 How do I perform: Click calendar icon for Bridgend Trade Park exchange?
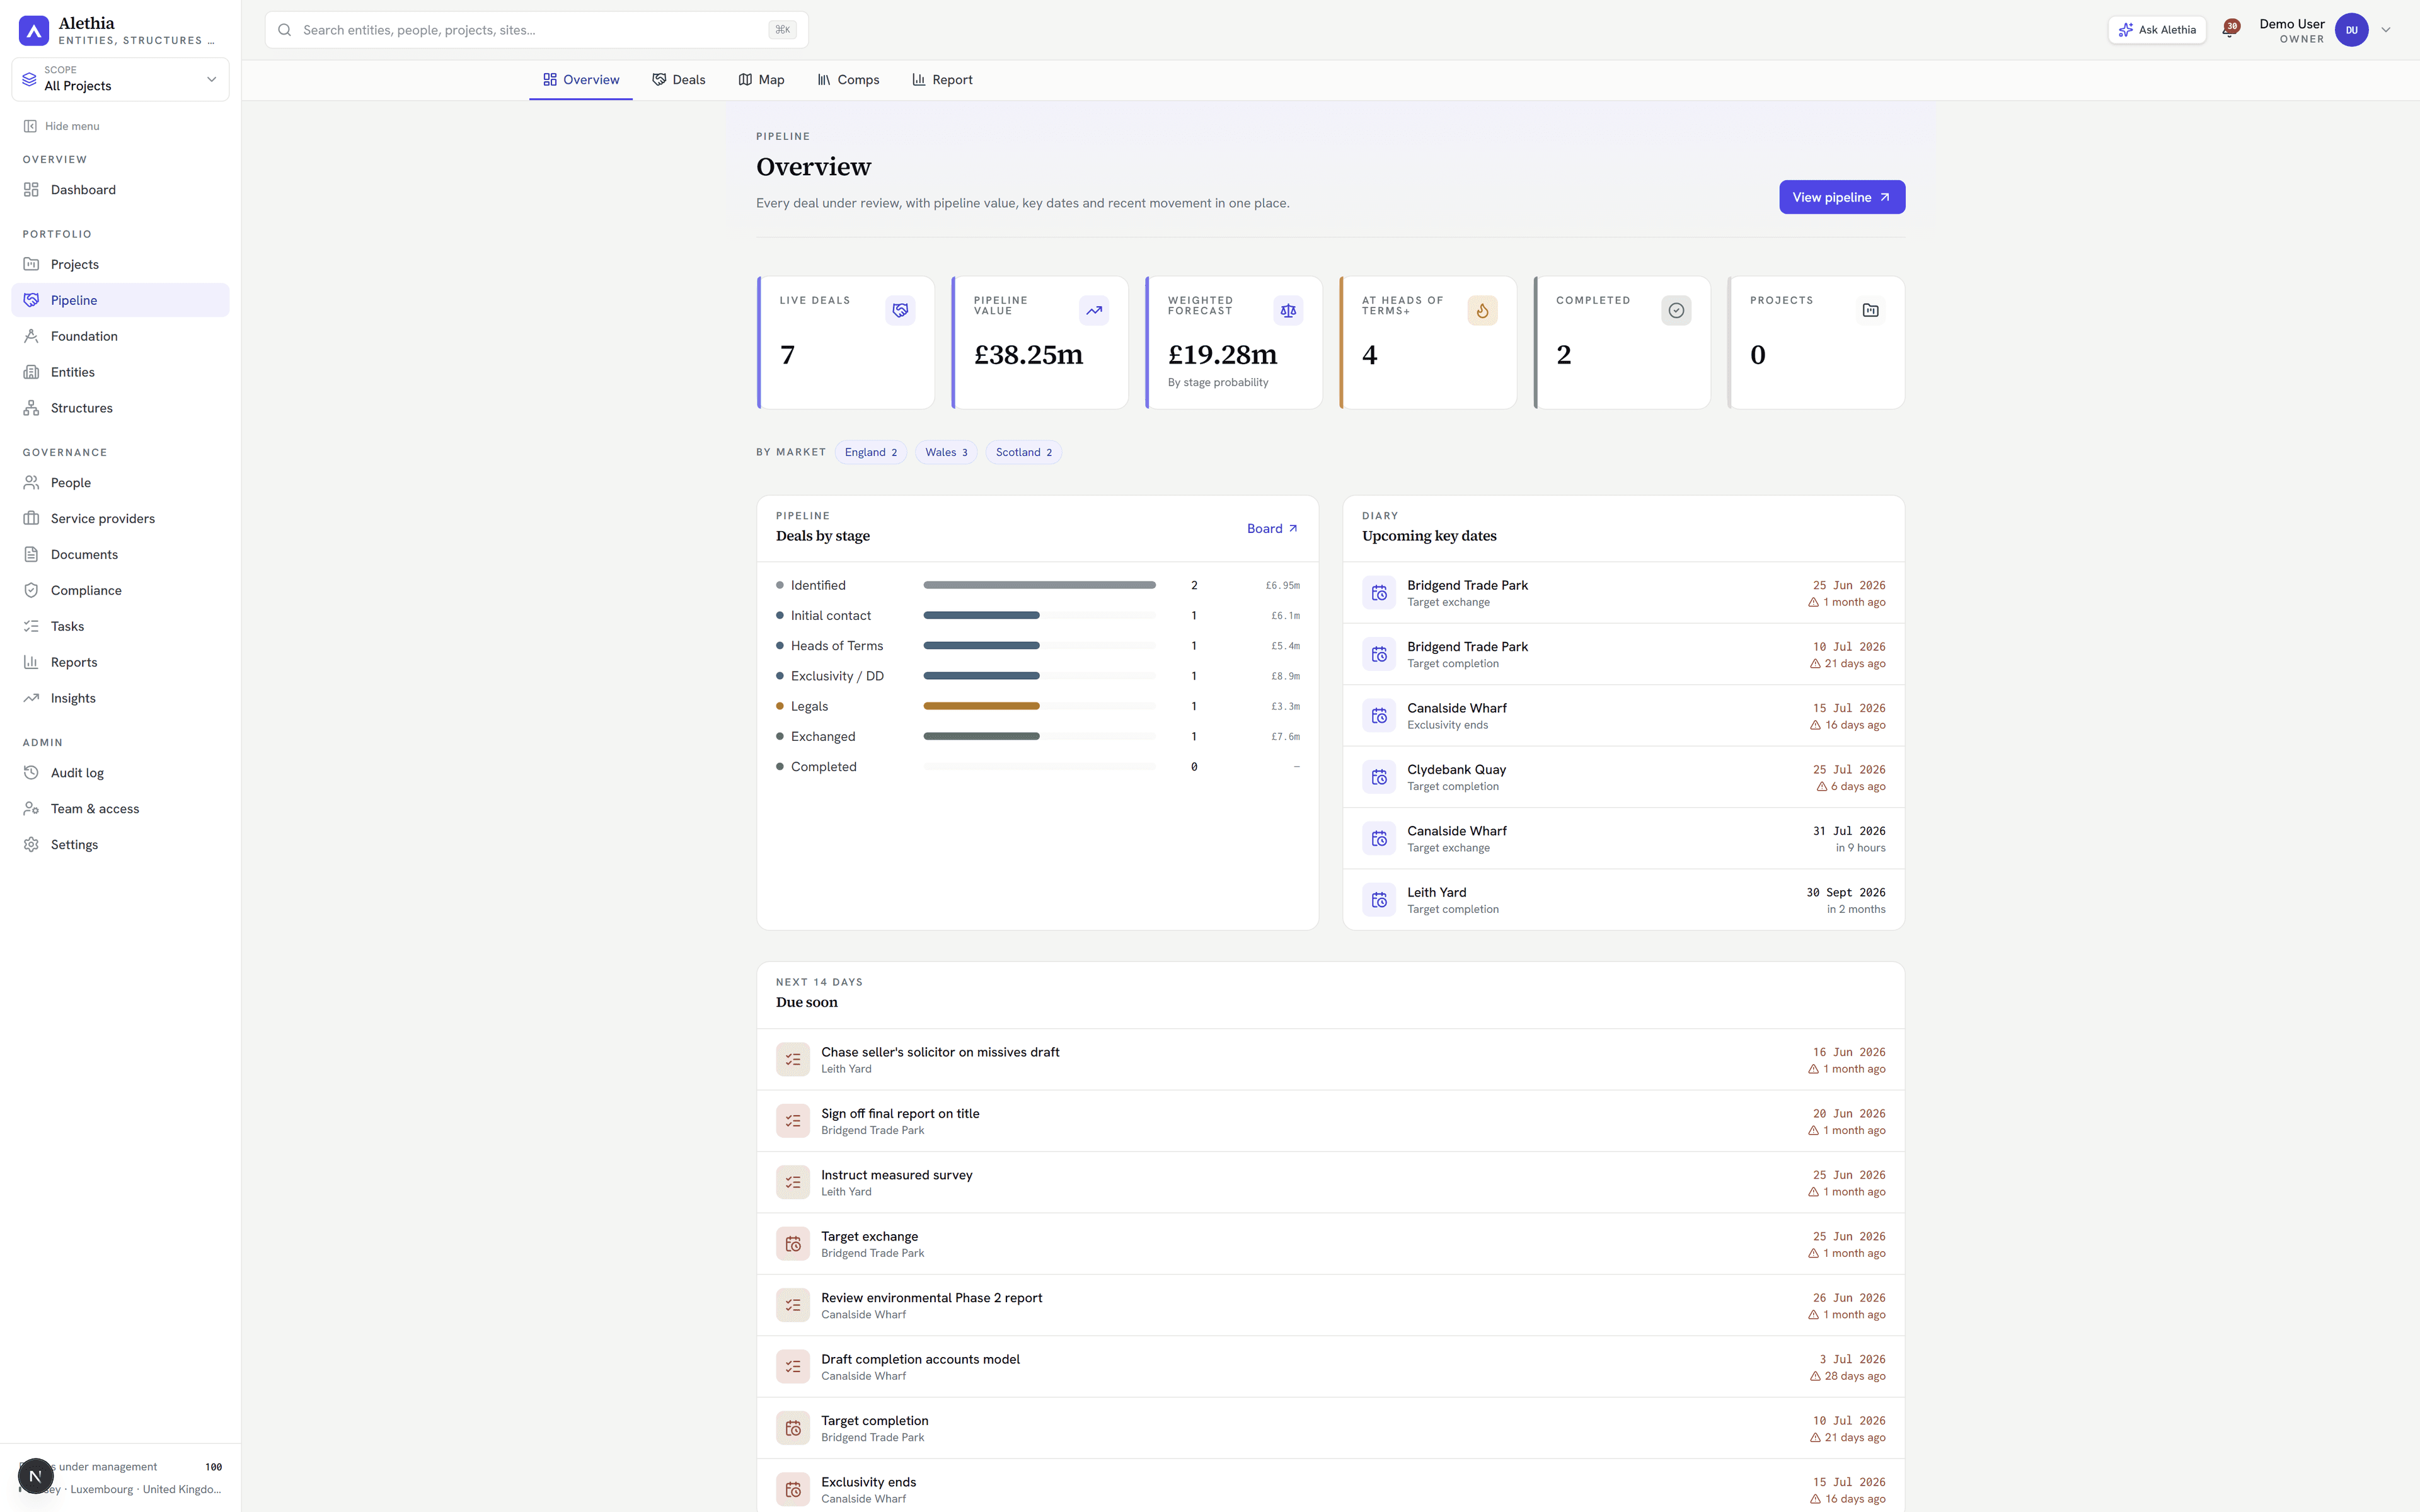coord(1379,593)
